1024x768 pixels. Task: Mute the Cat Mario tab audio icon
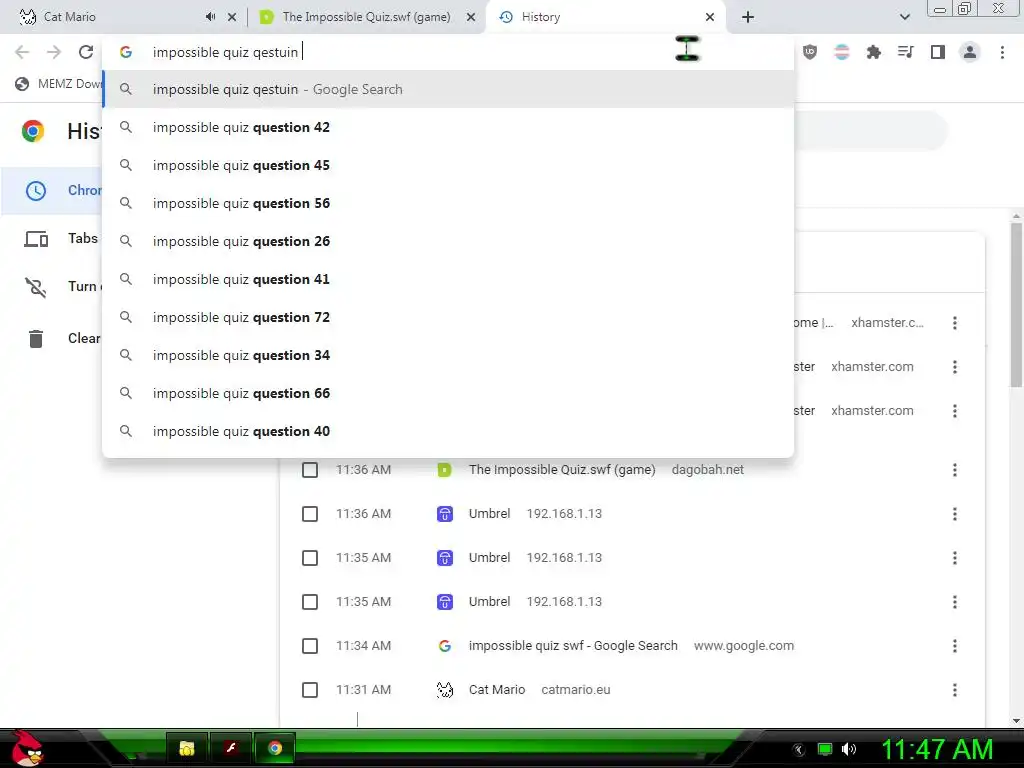pyautogui.click(x=210, y=17)
